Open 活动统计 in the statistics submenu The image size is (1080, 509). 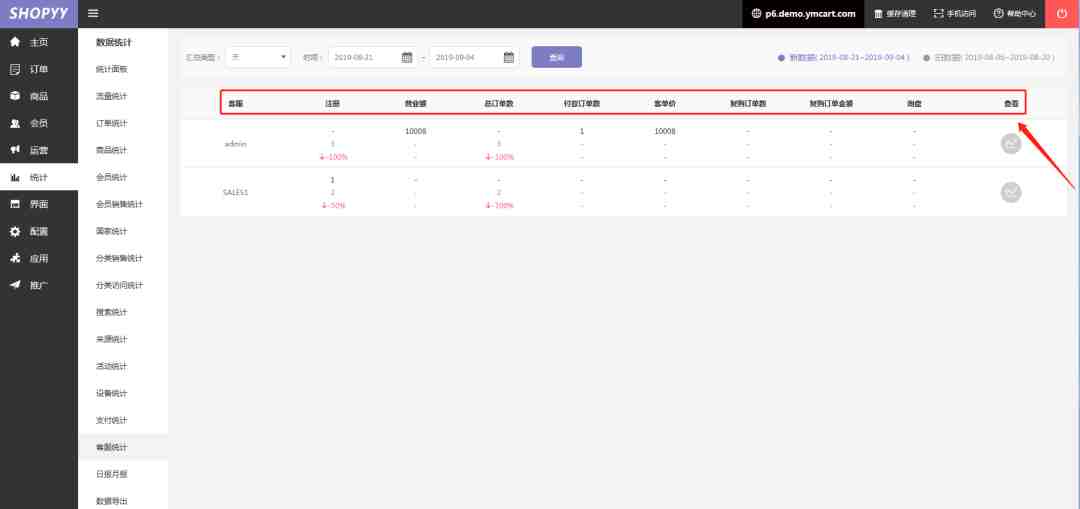coord(112,366)
